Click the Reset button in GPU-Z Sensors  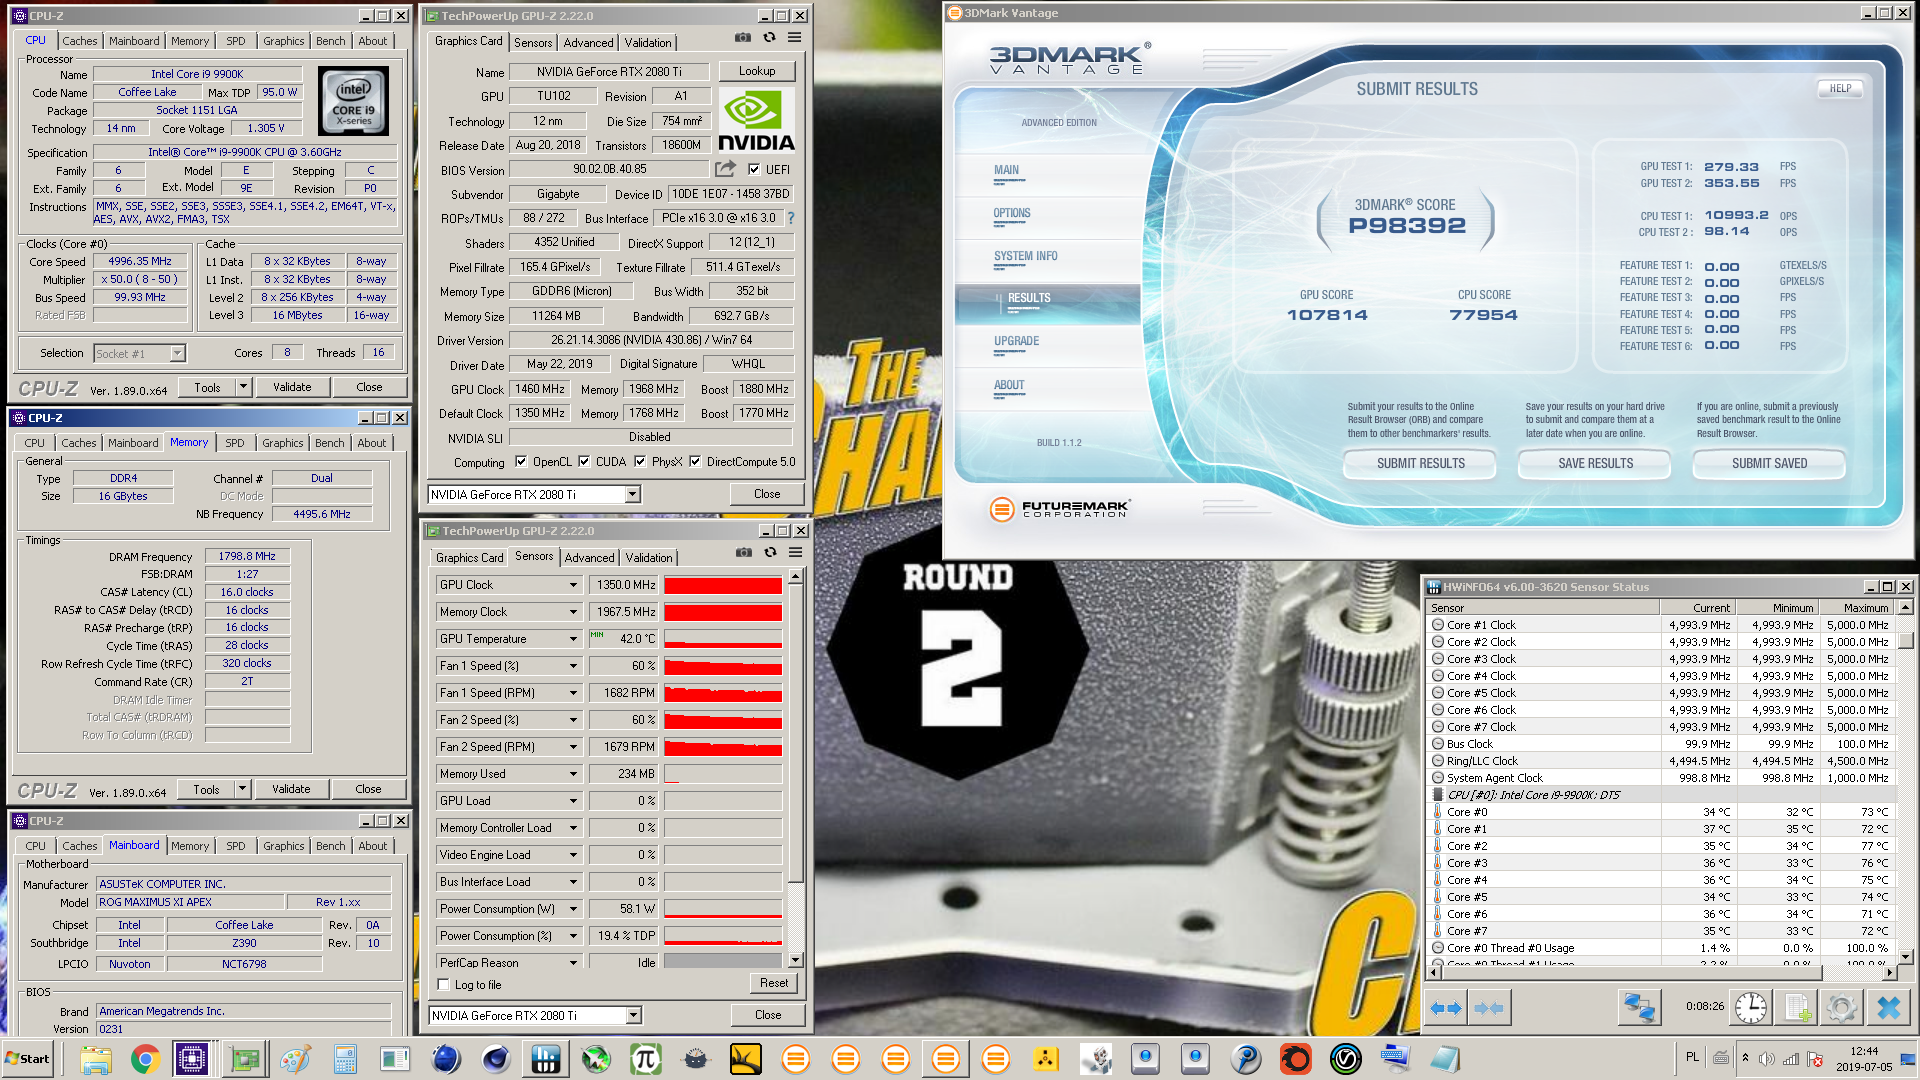pos(774,983)
